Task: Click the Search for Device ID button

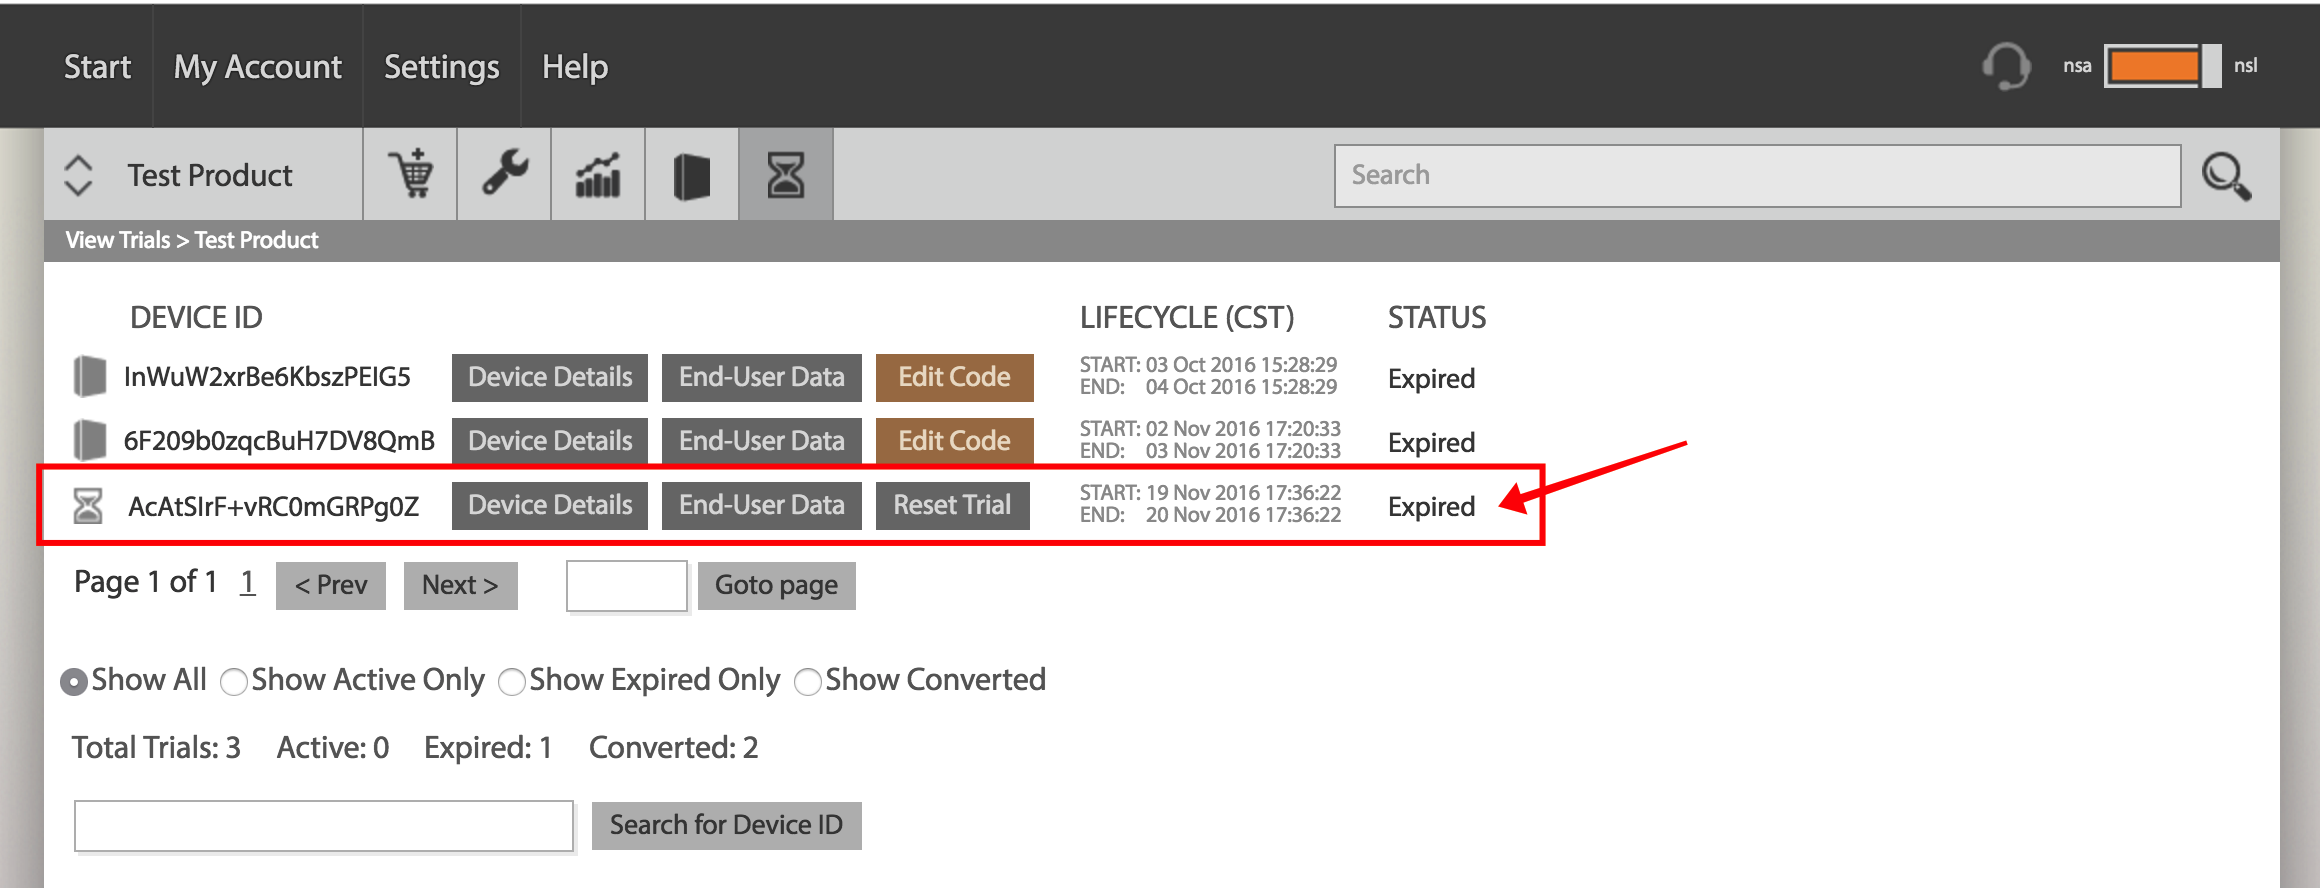Action: point(726,825)
